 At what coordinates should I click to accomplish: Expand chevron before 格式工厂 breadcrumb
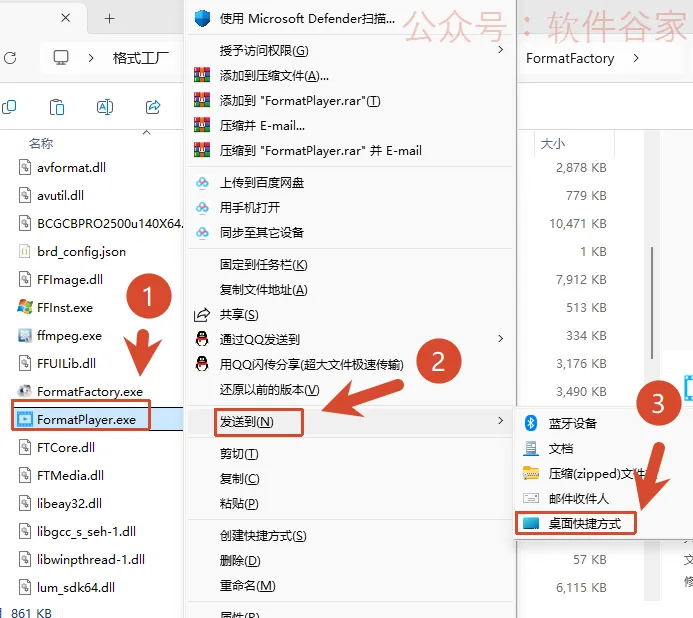click(91, 58)
